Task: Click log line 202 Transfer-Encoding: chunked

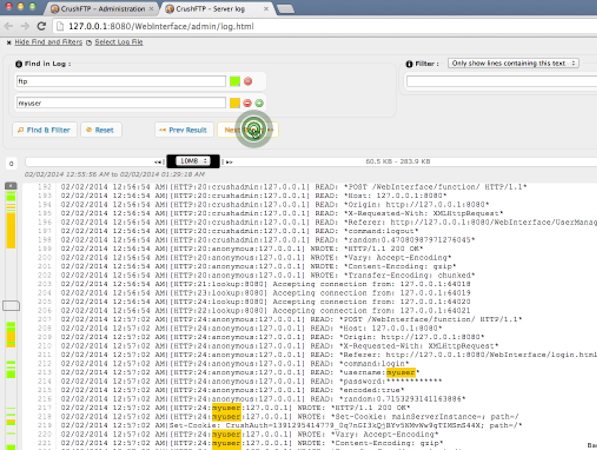Action: [x=268, y=275]
